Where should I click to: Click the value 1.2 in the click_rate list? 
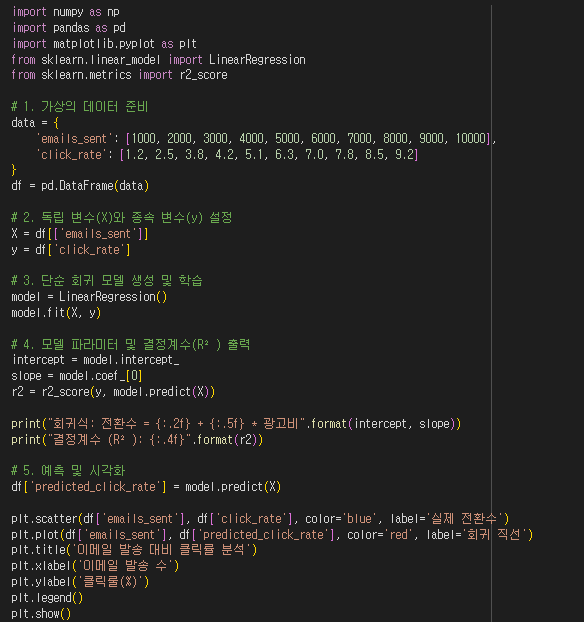point(134,154)
